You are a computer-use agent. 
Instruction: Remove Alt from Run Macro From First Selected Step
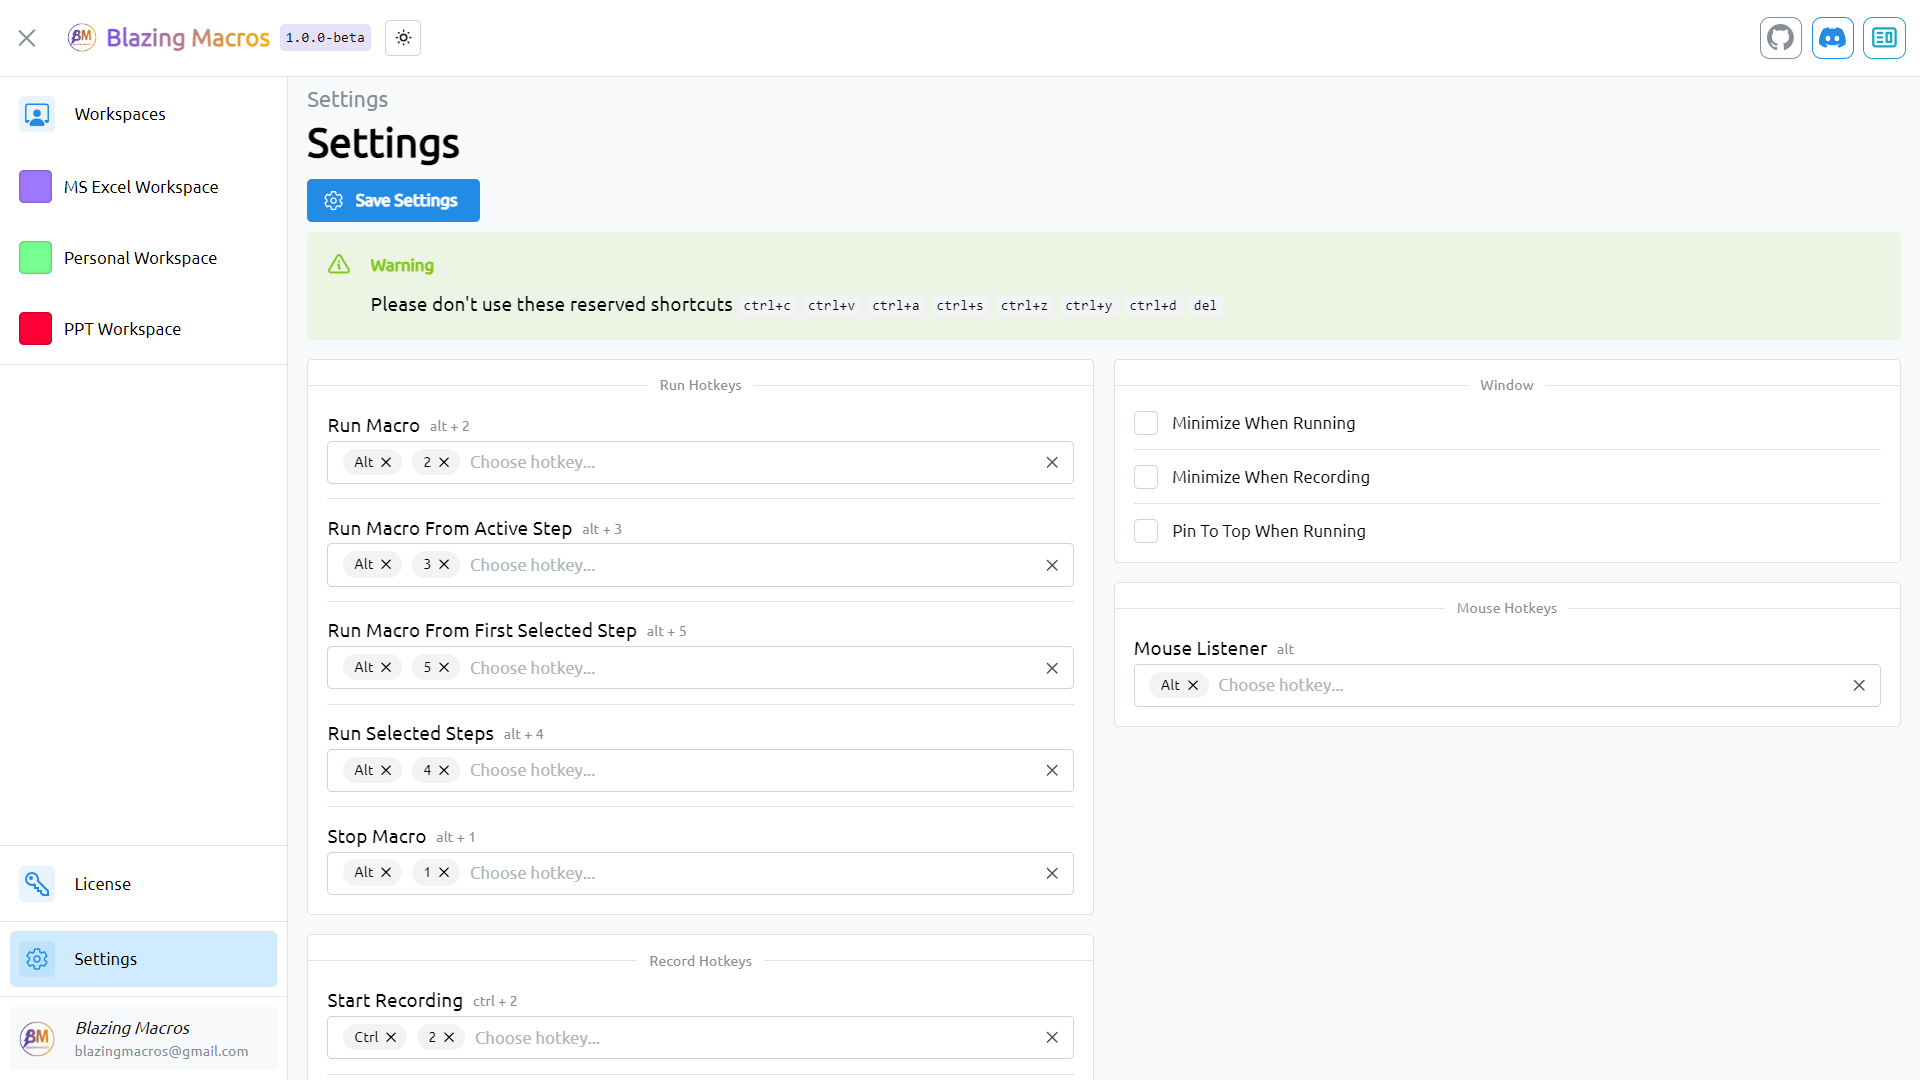point(386,667)
